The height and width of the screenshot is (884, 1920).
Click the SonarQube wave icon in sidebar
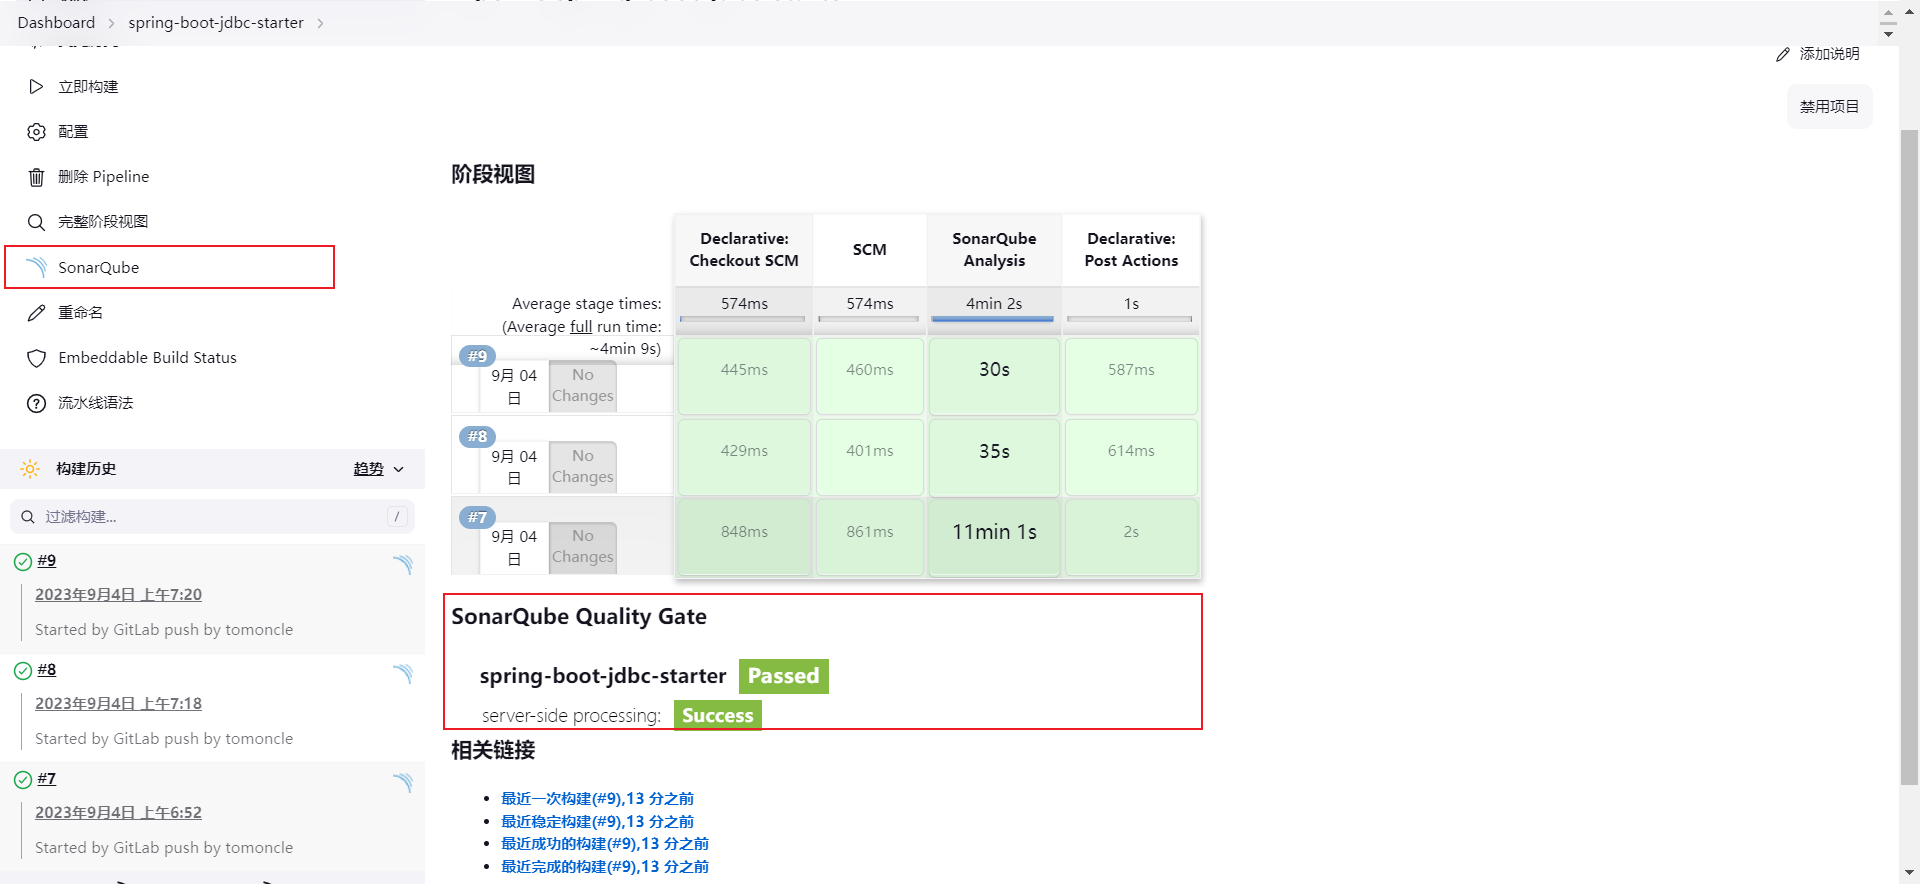point(36,267)
